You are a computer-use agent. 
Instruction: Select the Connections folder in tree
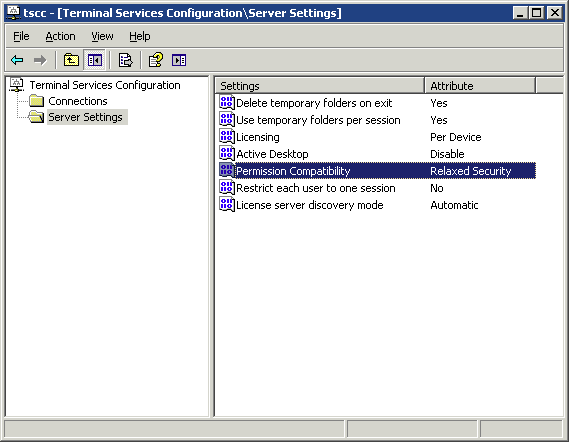[x=78, y=101]
